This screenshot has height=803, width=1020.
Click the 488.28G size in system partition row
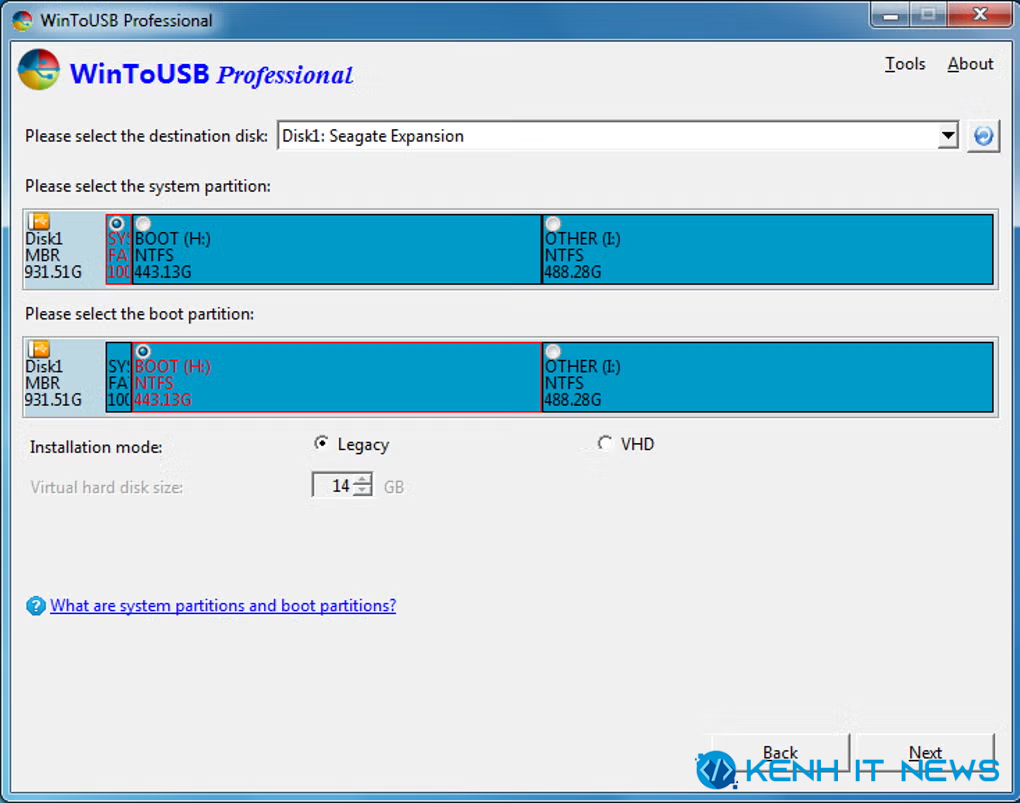[x=572, y=272]
